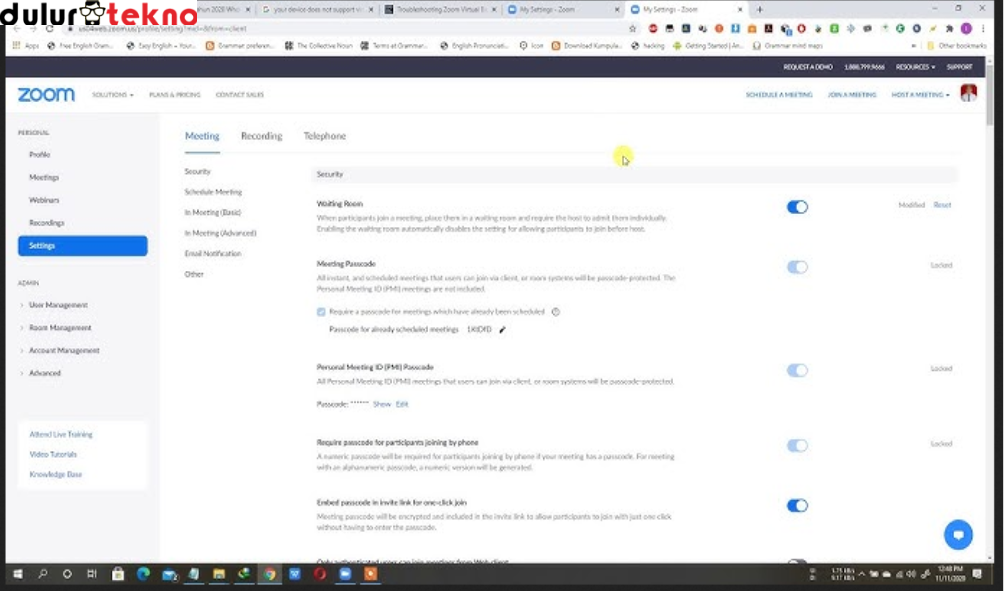Click the Zoom logo
This screenshot has height=591, width=1004.
click(x=46, y=95)
